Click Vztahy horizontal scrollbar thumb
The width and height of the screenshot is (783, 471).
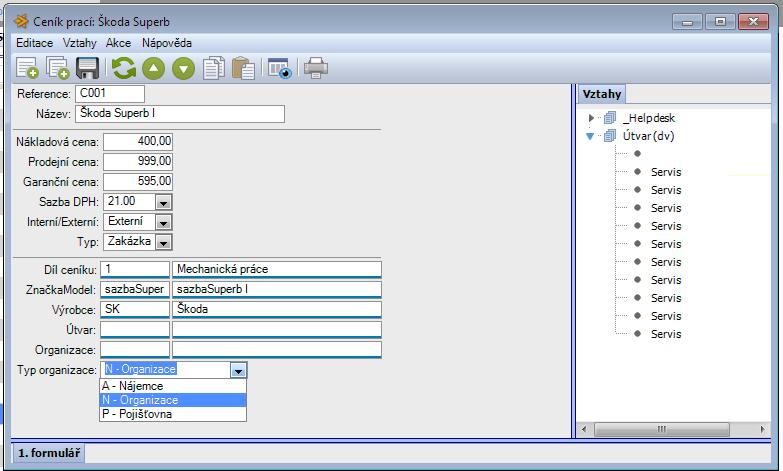pyautogui.click(x=661, y=429)
